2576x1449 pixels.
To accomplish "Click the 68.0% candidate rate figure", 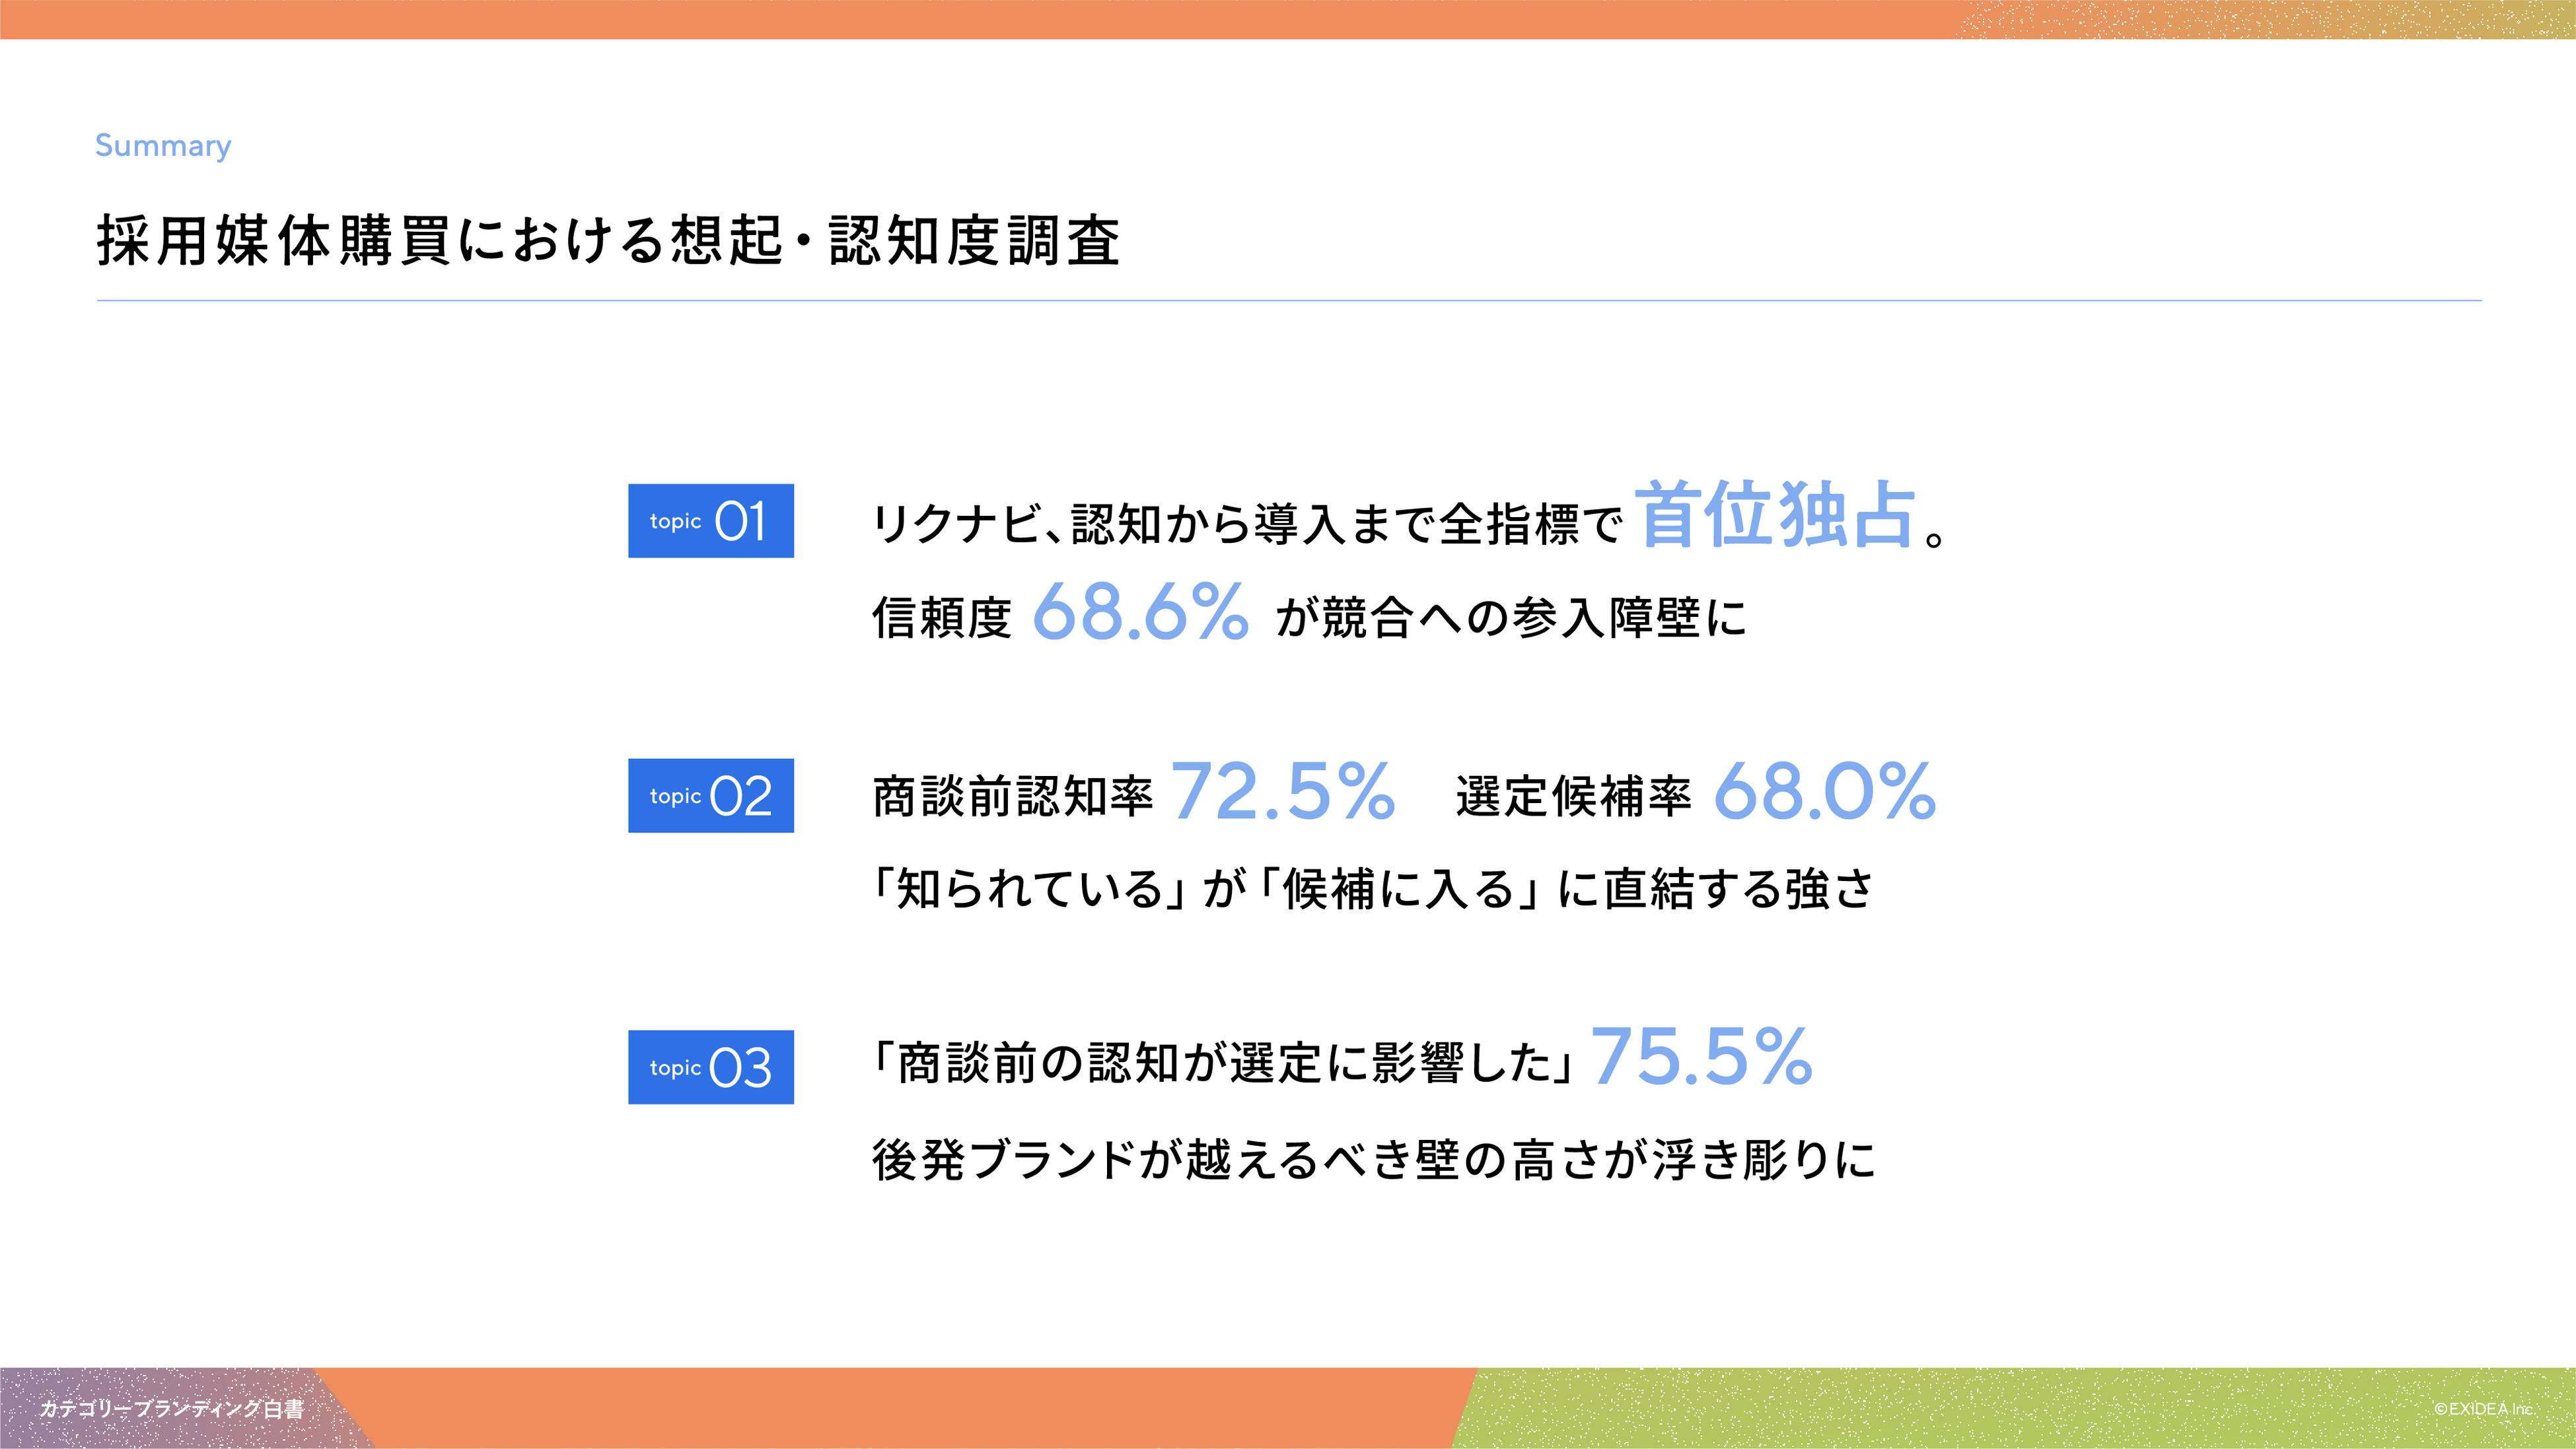I will pyautogui.click(x=1825, y=791).
